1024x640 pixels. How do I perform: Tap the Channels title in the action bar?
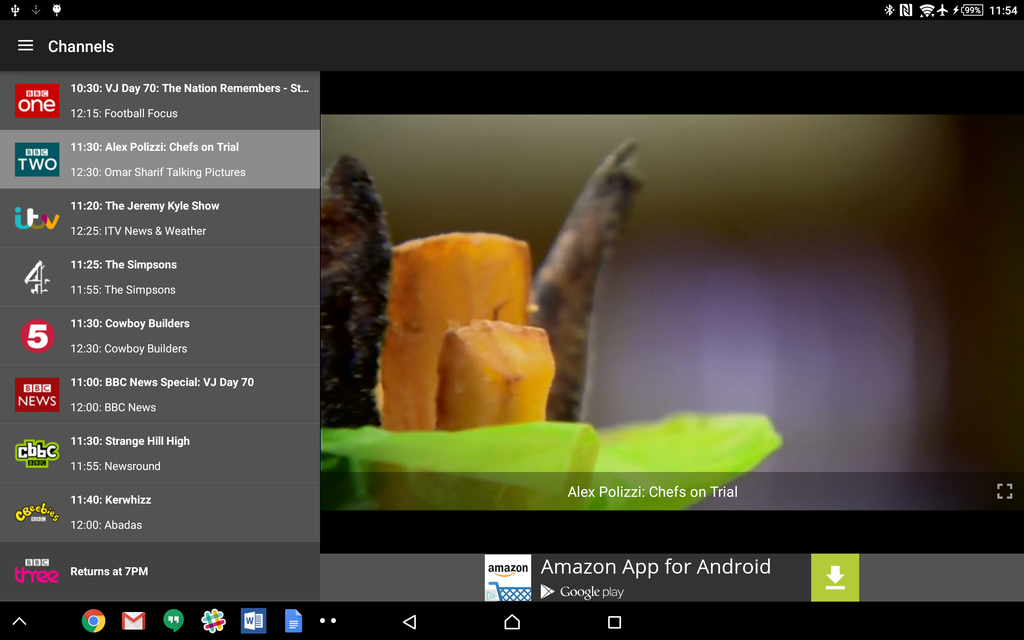click(x=80, y=46)
